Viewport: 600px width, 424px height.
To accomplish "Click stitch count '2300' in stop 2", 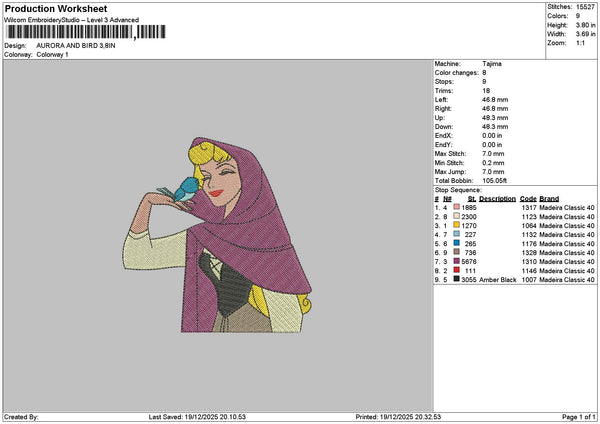I will click(469, 217).
